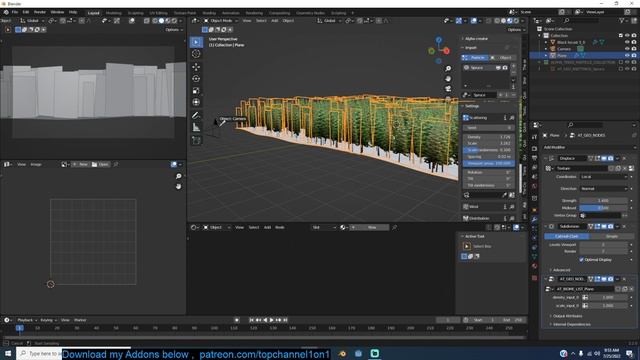Open the Options button in the 3D viewport header
The width and height of the screenshot is (640, 360).
pyautogui.click(x=516, y=29)
